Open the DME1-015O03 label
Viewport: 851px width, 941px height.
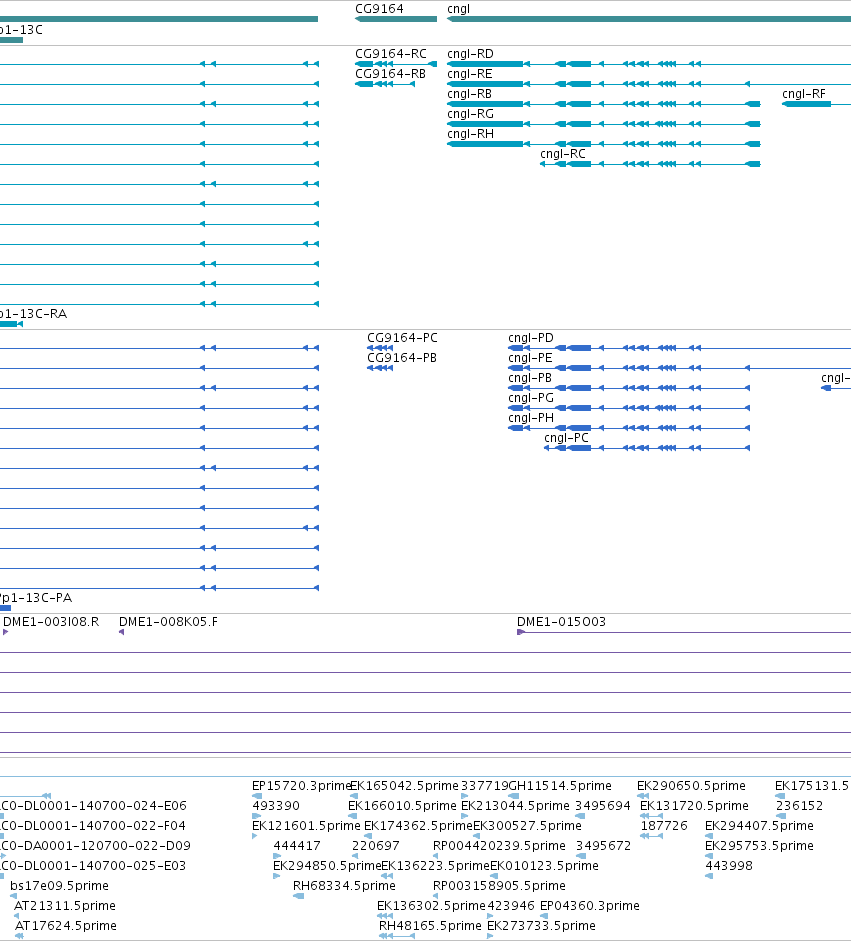[562, 621]
